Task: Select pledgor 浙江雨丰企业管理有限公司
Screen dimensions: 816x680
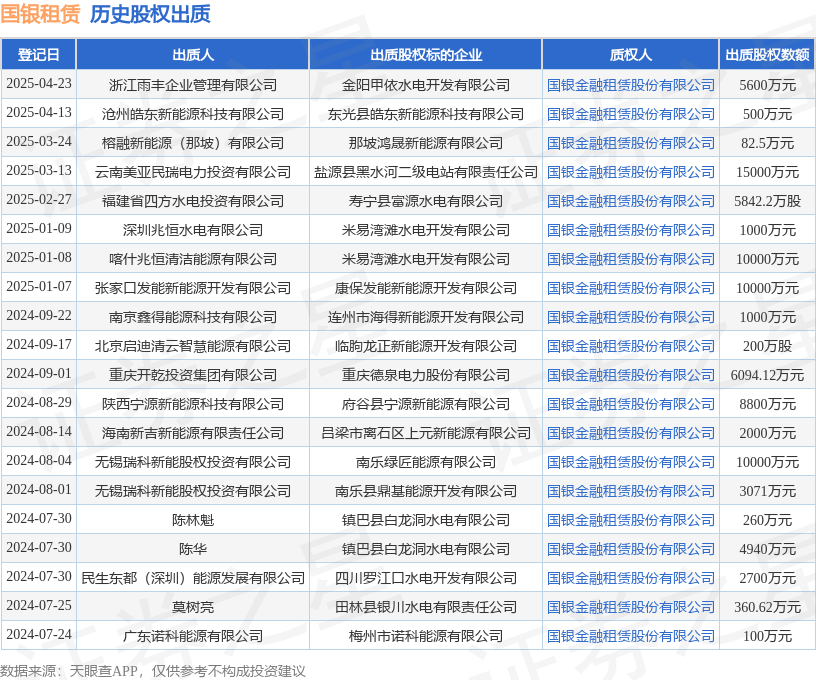Action: click(193, 85)
